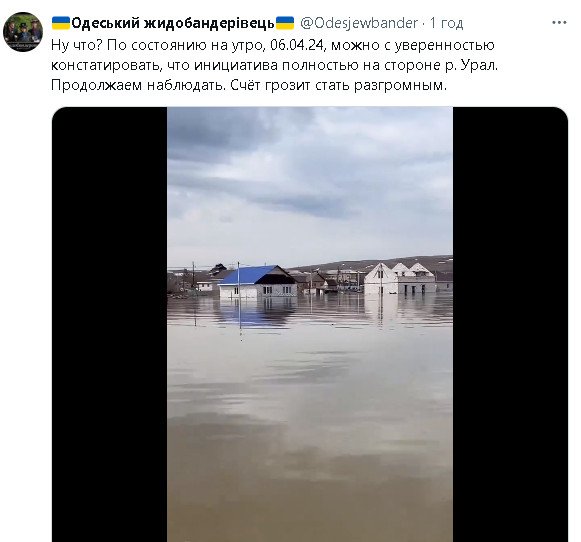Click the right black letterbox of the video
Image resolution: width=581 pixels, height=542 pixels.
click(510, 324)
